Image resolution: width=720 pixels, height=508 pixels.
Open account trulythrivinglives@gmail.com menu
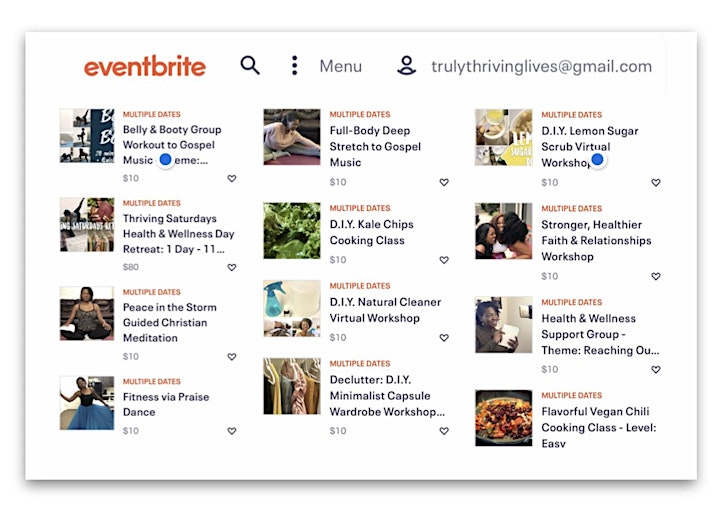coord(541,66)
